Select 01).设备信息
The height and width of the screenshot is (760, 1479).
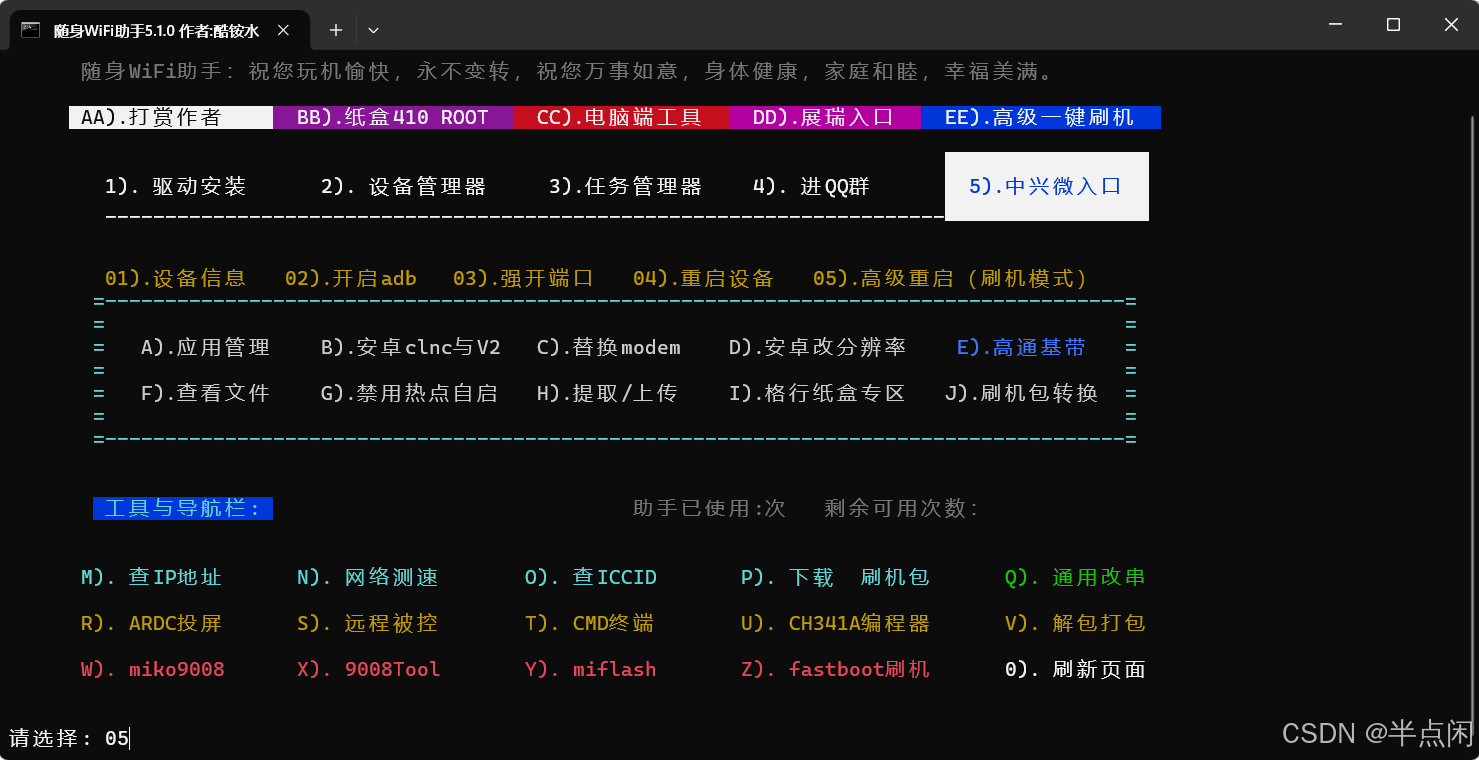(x=176, y=278)
